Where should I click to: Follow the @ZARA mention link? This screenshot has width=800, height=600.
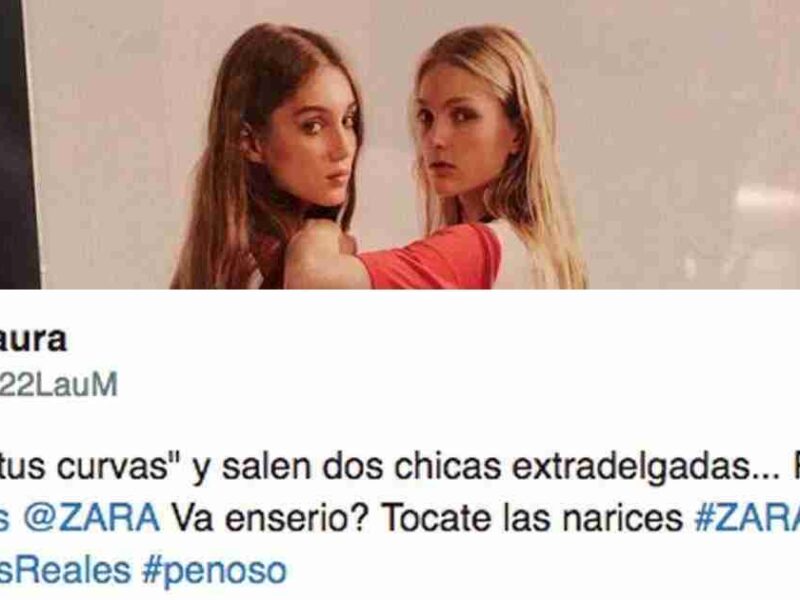tap(80, 518)
